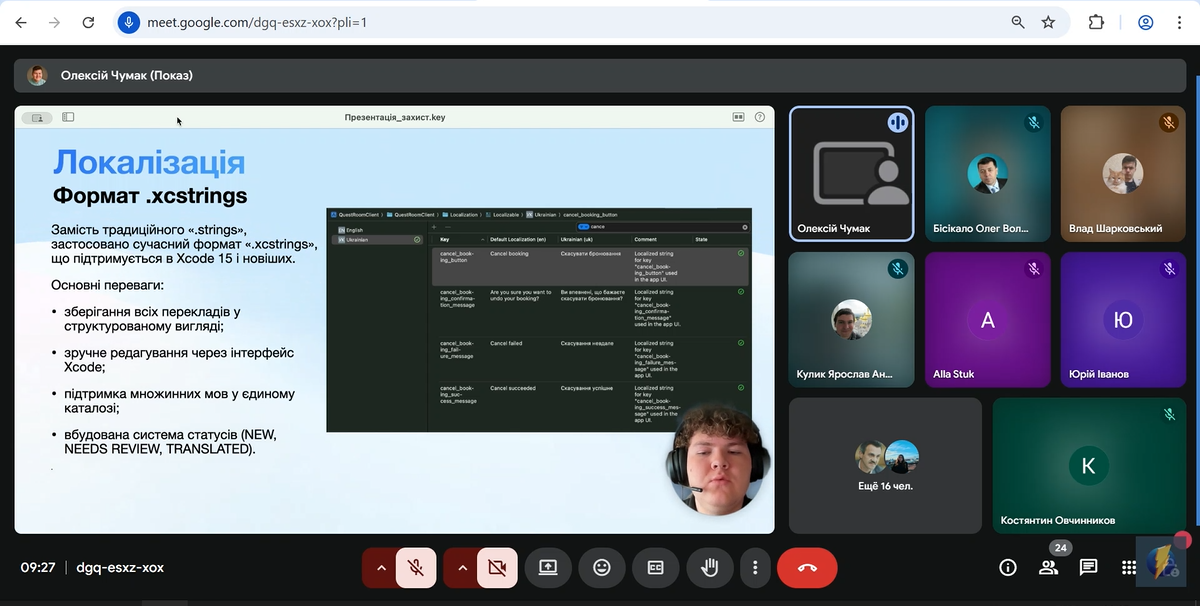Toggle closed captions

coord(655,568)
